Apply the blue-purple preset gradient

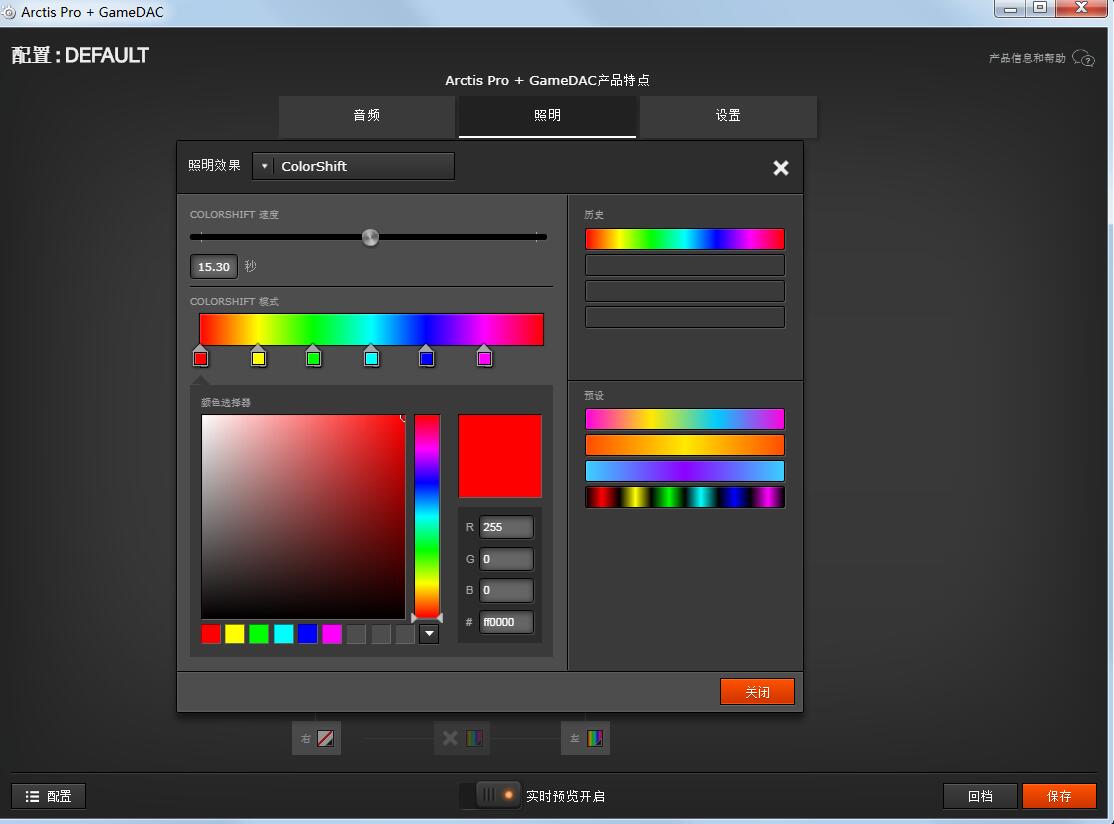pyautogui.click(x=685, y=471)
